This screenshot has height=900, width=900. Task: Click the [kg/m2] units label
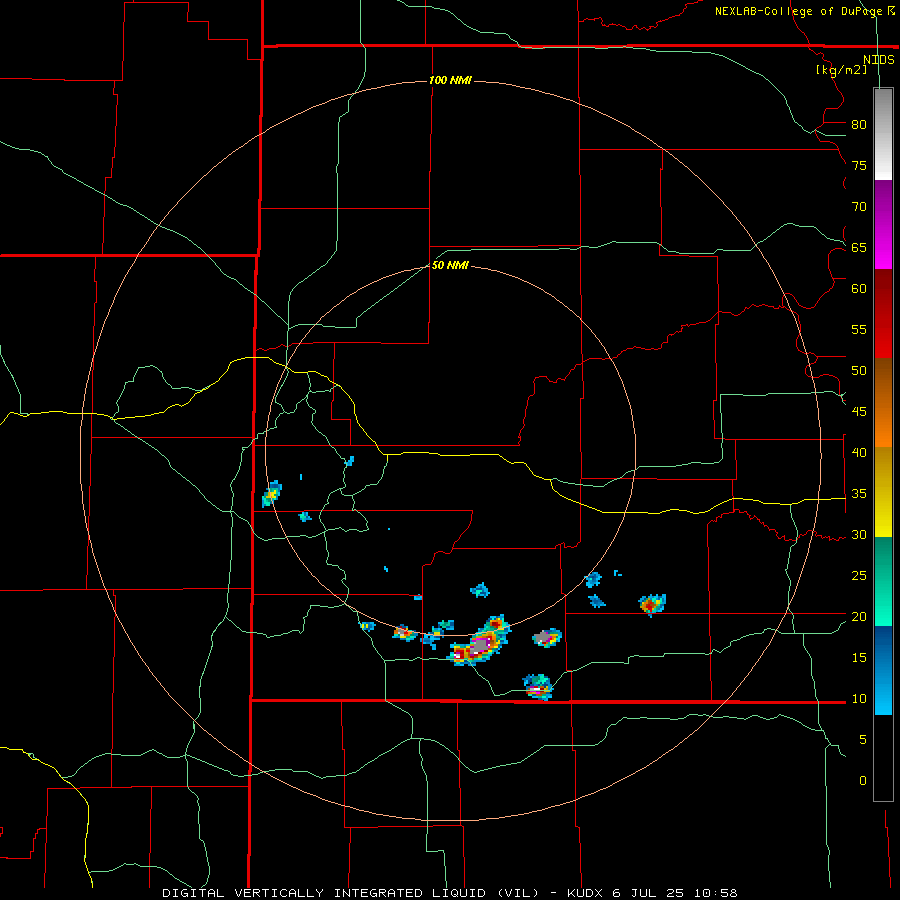[x=841, y=70]
